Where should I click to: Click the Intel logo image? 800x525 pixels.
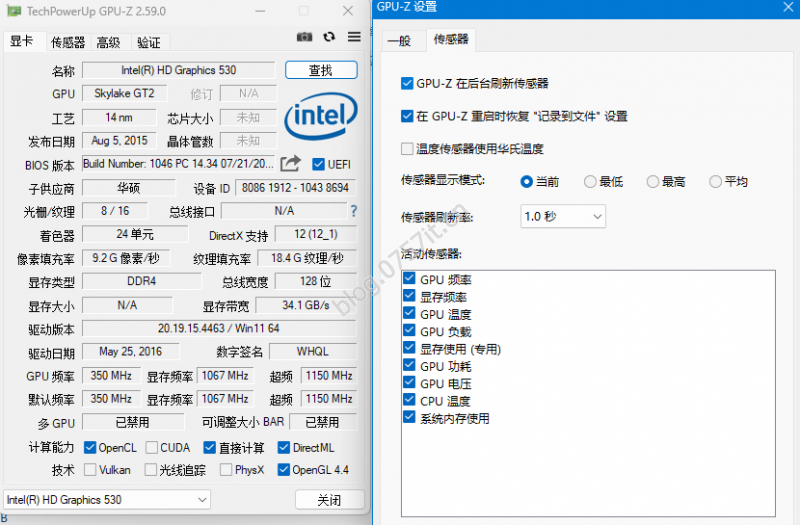coord(321,116)
